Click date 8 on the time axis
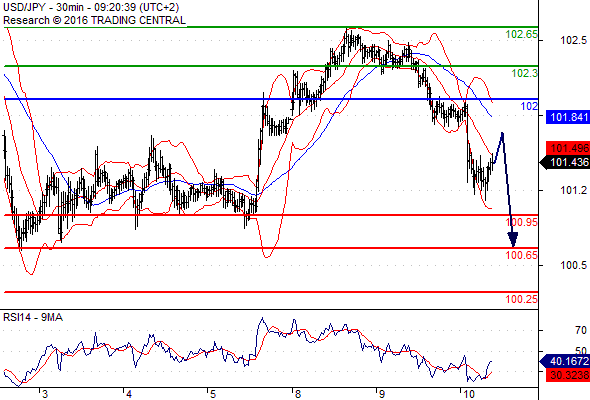Image resolution: width=590 pixels, height=400 pixels. pyautogui.click(x=298, y=394)
